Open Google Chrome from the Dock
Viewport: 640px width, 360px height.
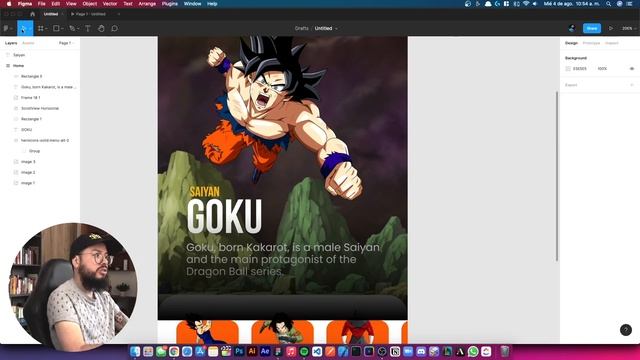click(x=174, y=351)
